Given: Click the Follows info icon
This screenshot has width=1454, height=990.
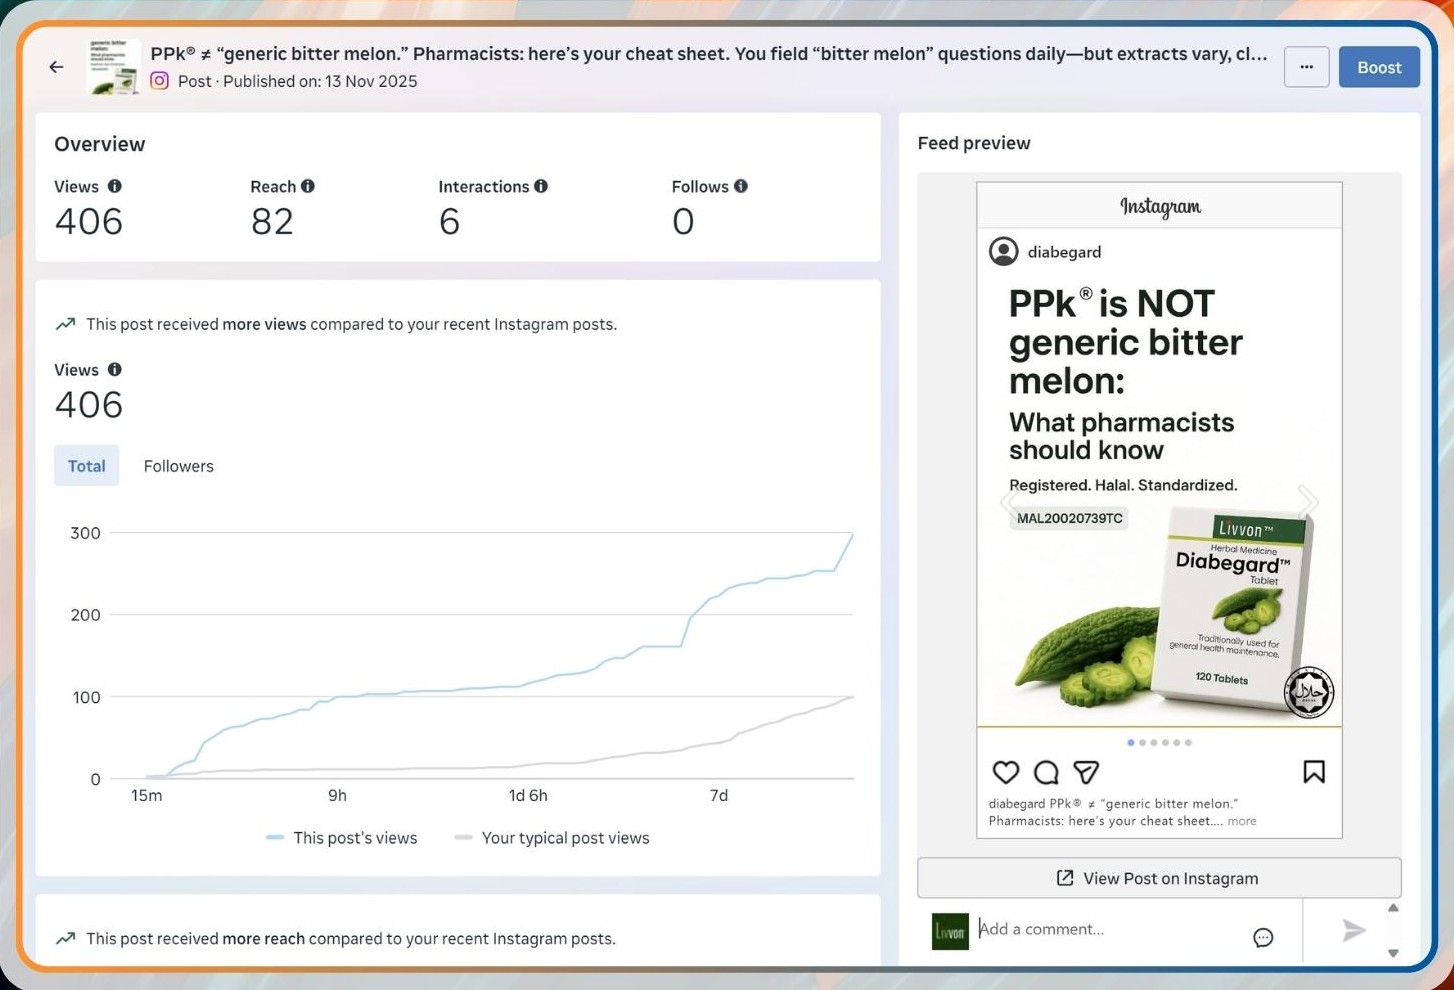Looking at the screenshot, I should click(741, 186).
